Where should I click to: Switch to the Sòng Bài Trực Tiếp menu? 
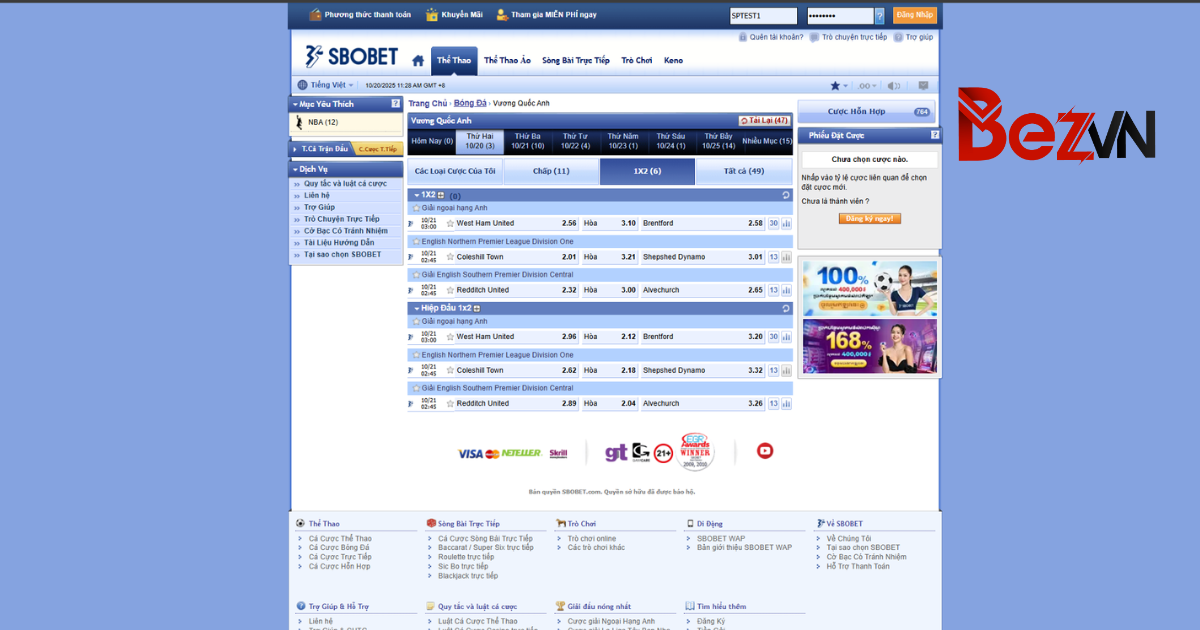coord(575,61)
